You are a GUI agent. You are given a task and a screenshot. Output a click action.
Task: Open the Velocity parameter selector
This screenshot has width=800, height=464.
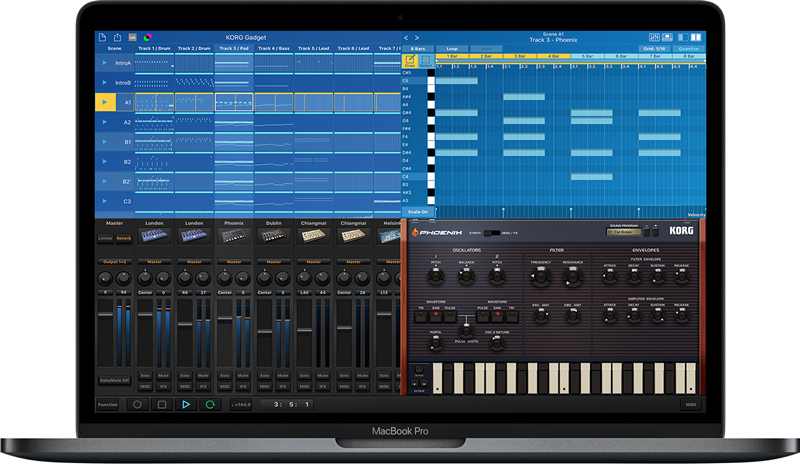pyautogui.click(x=696, y=215)
